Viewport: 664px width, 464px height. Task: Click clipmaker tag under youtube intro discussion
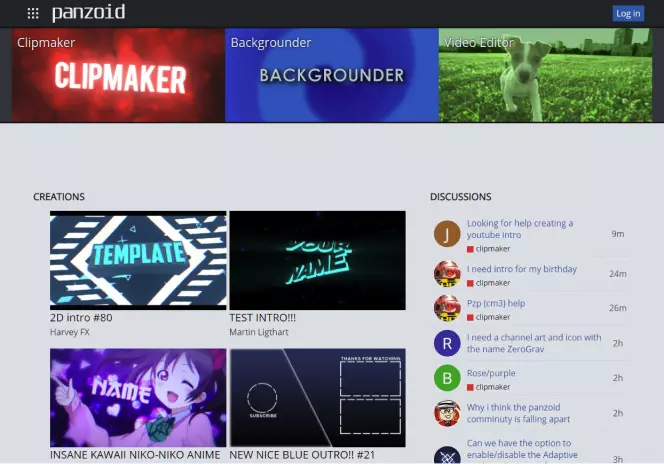pyautogui.click(x=488, y=249)
